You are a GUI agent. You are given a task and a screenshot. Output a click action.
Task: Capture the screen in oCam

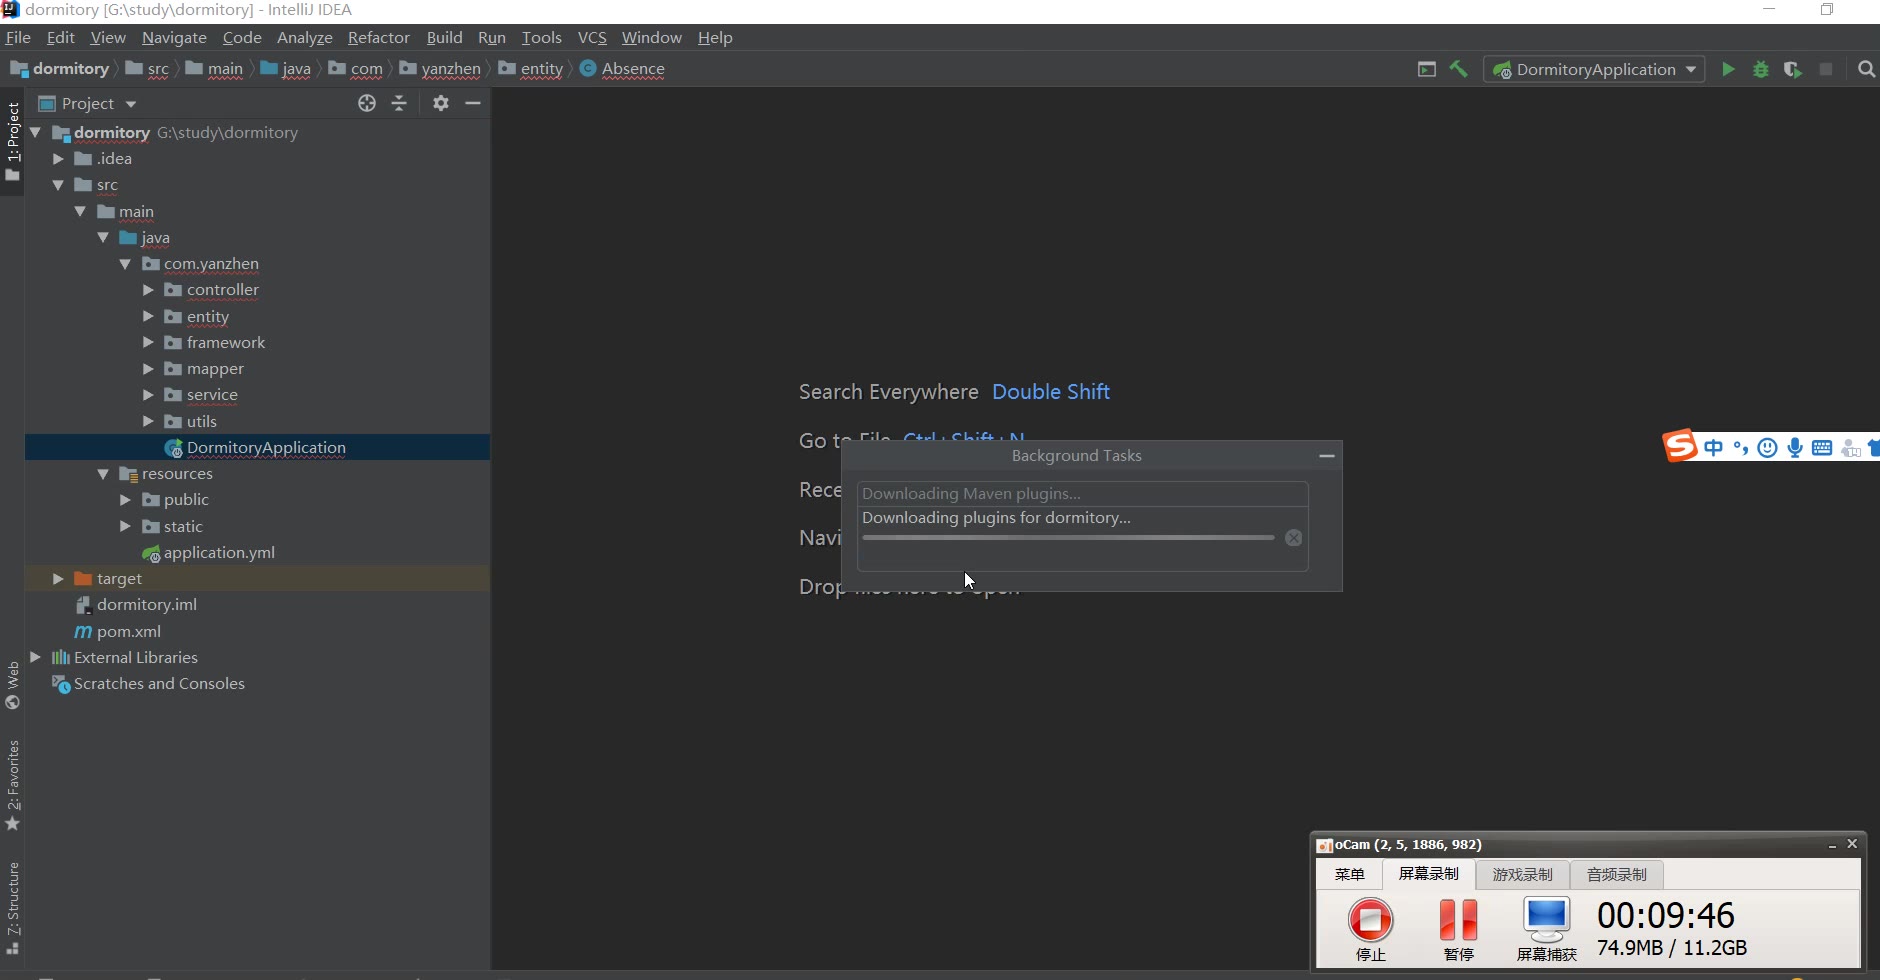[1546, 928]
